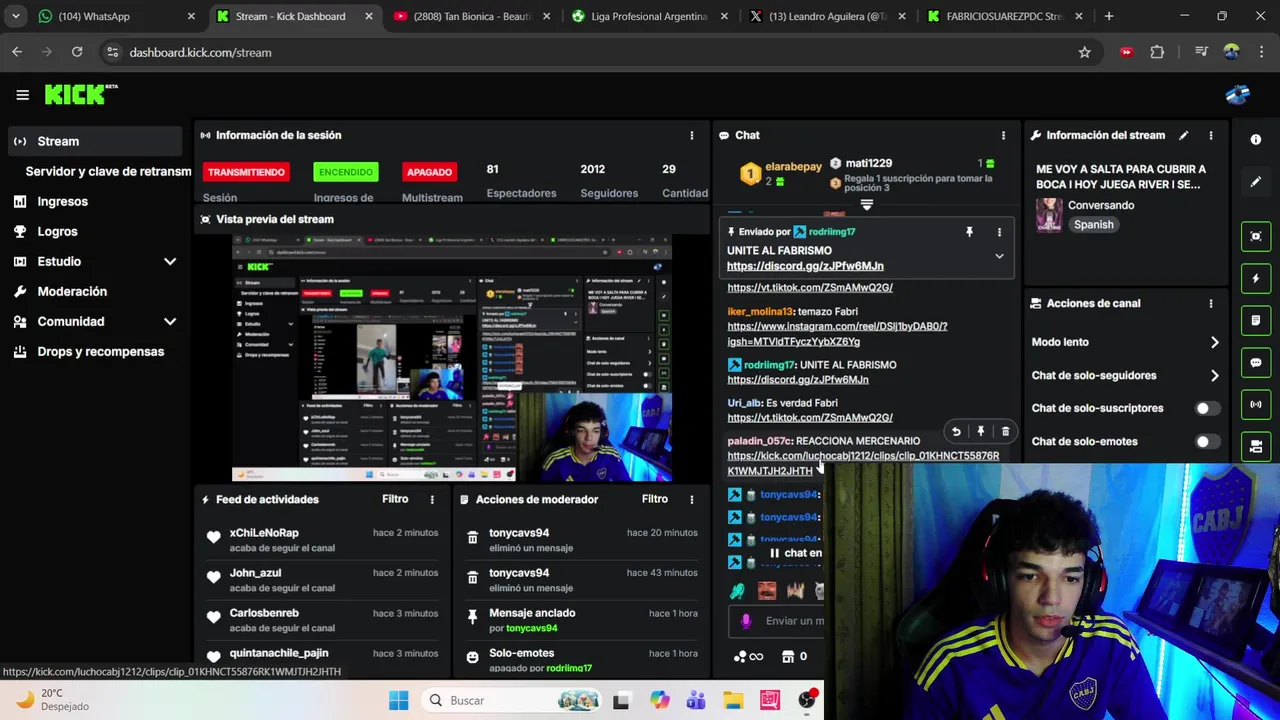
Task: Open paladin_057c's kick clip link
Action: (863, 463)
